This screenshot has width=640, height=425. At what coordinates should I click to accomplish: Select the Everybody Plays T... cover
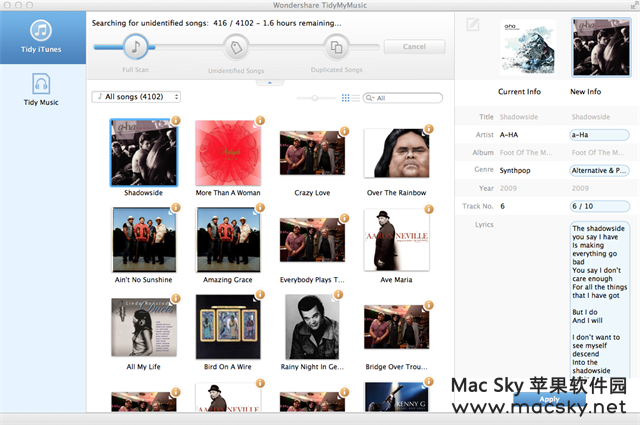coord(312,240)
